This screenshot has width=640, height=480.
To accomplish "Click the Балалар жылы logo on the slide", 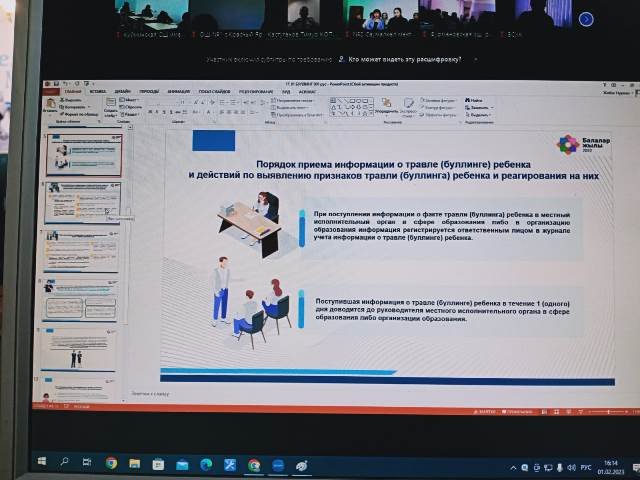I will coord(584,144).
